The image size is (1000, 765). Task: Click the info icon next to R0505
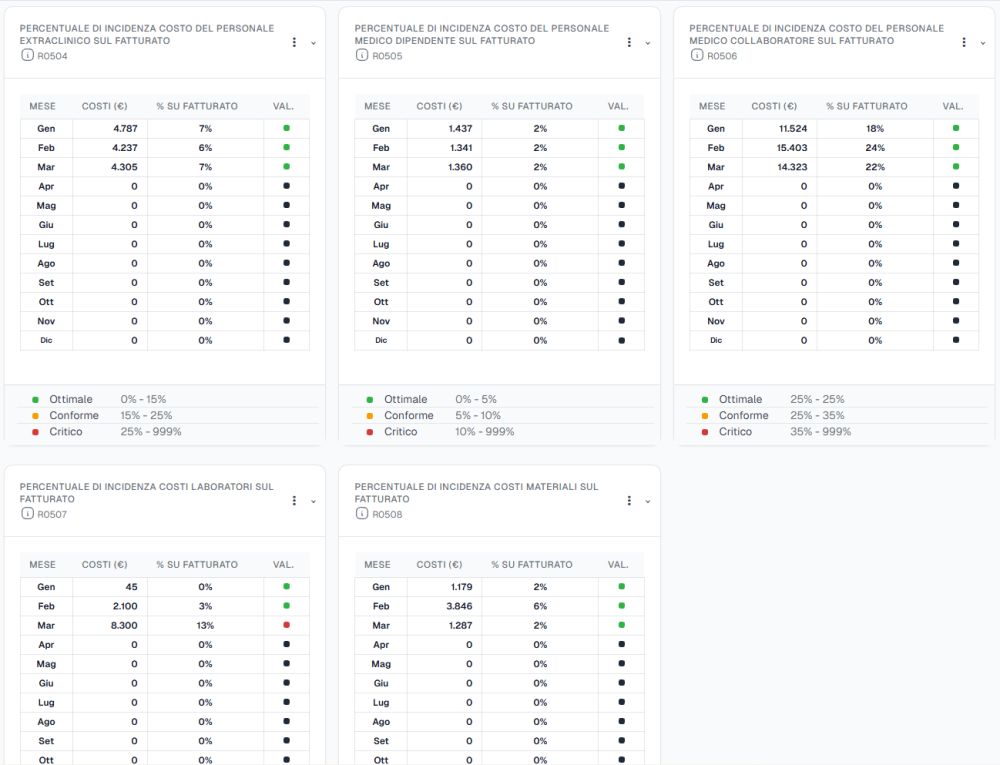point(362,55)
